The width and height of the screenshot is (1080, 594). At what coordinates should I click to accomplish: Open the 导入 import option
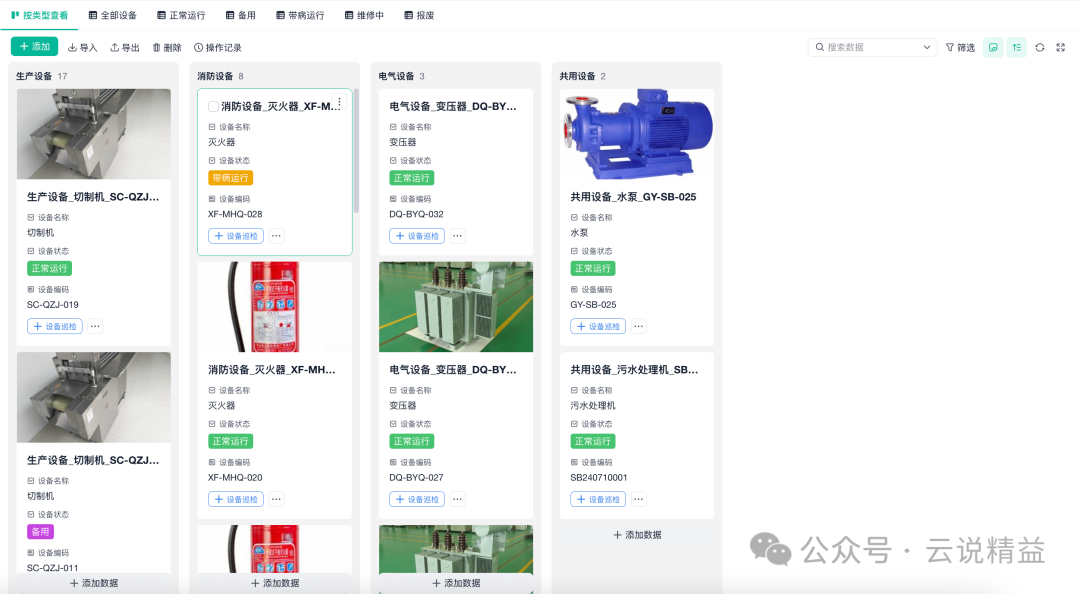[x=82, y=48]
